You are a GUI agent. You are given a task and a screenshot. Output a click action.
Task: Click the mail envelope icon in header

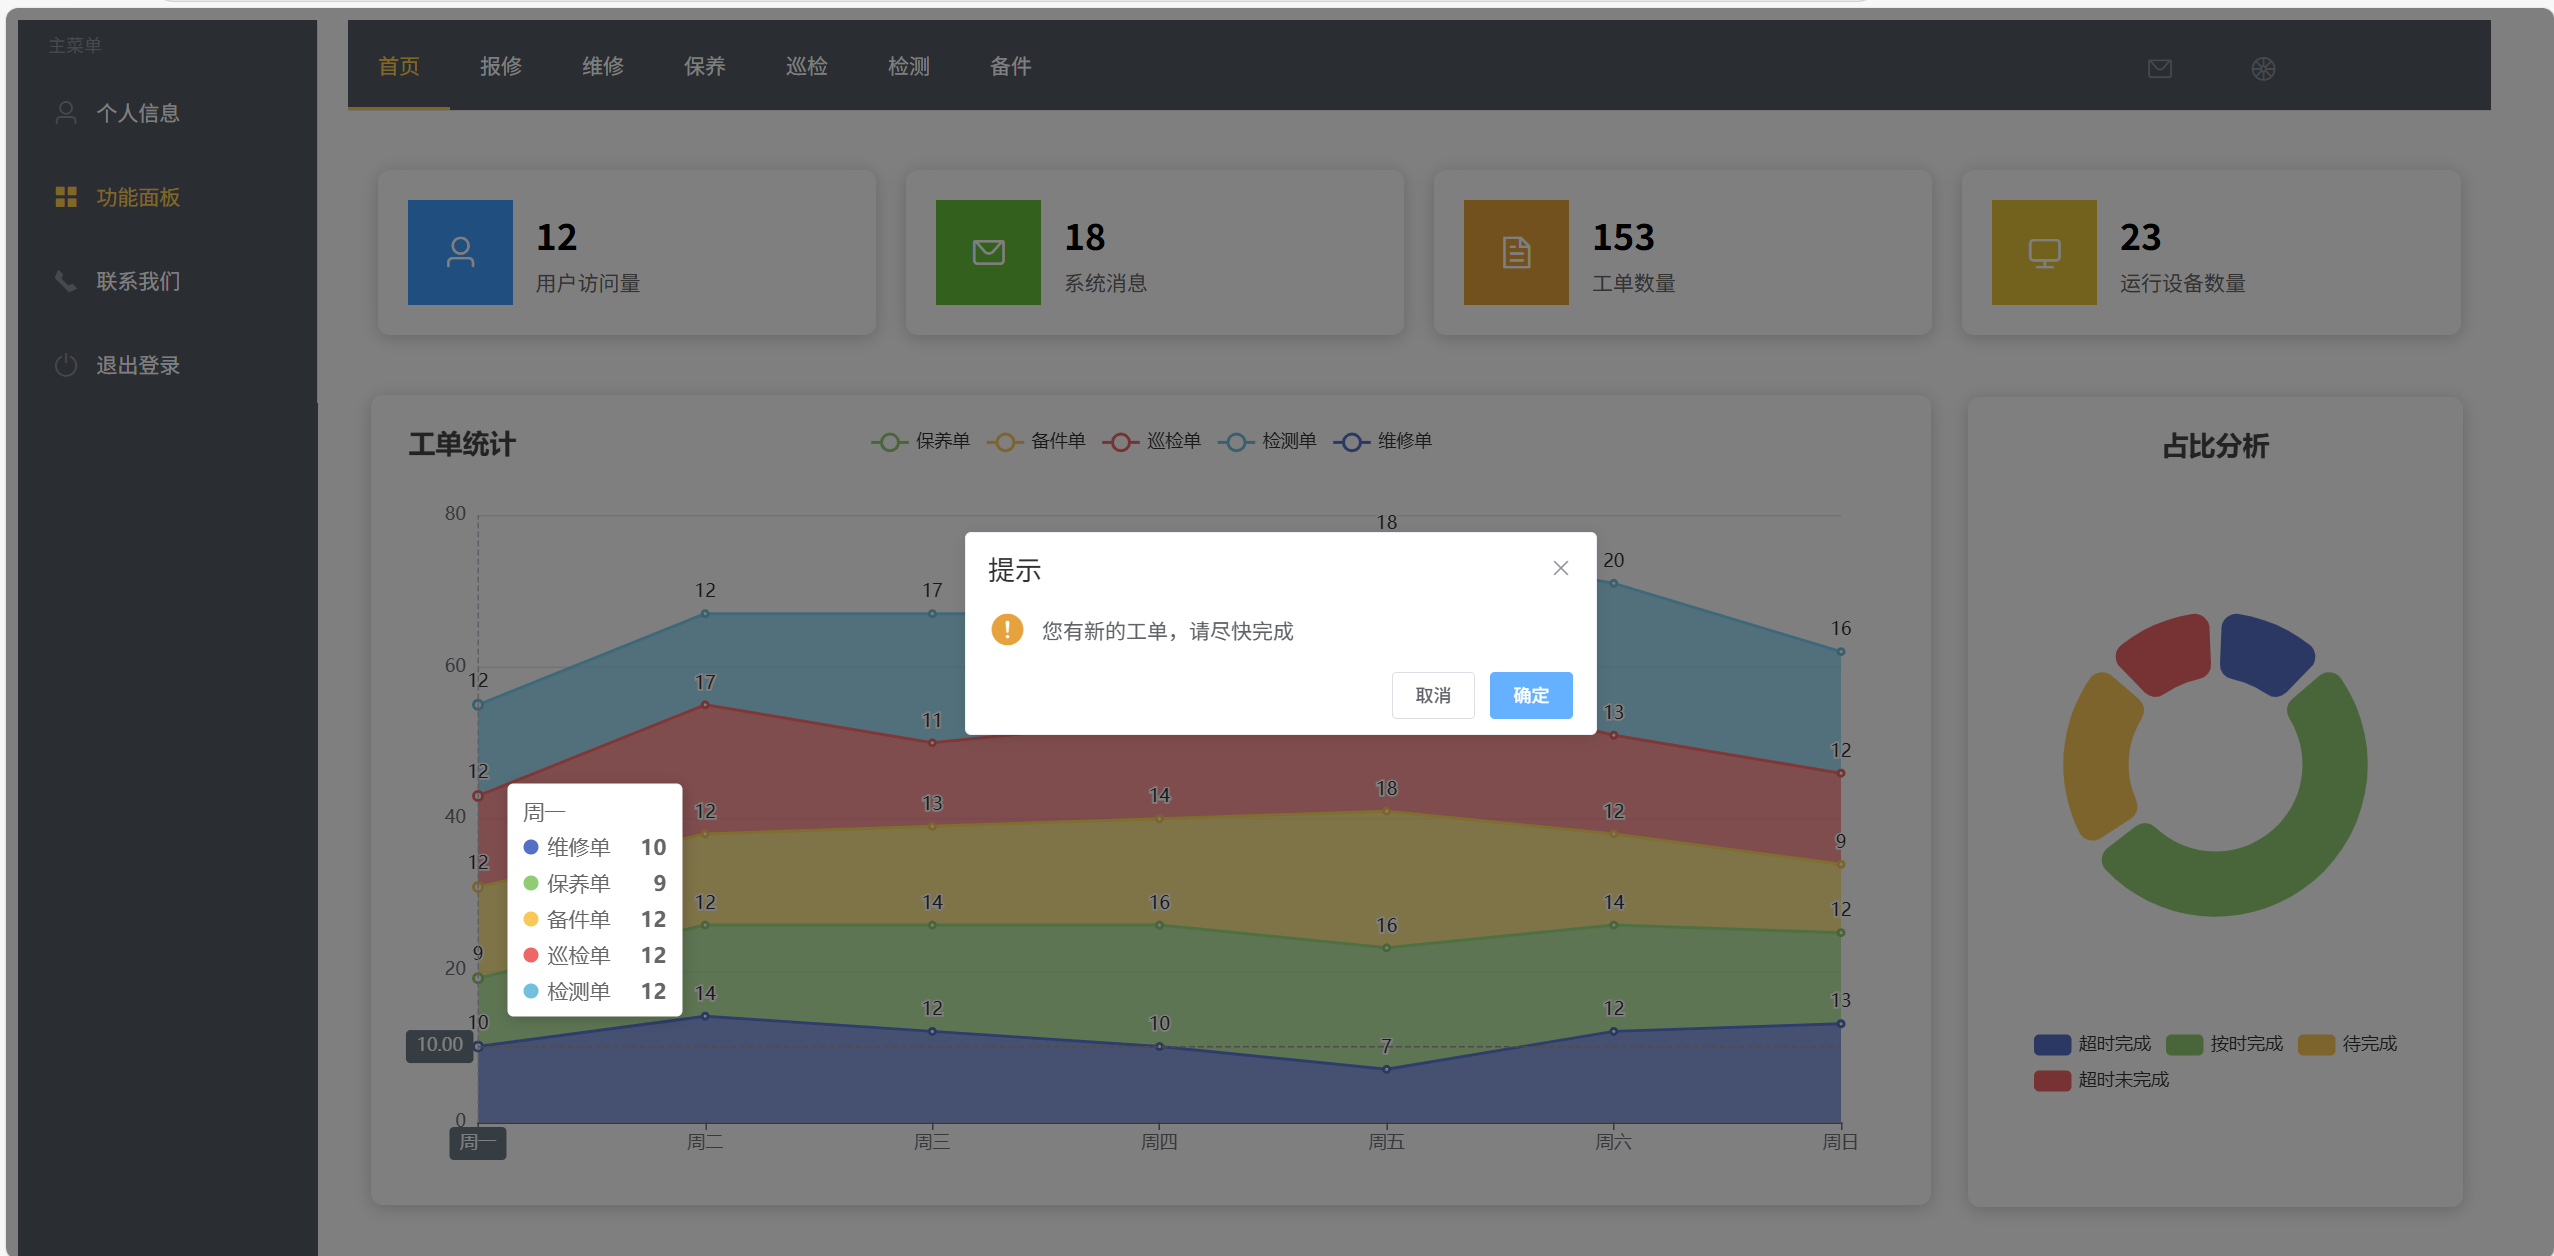[2159, 68]
